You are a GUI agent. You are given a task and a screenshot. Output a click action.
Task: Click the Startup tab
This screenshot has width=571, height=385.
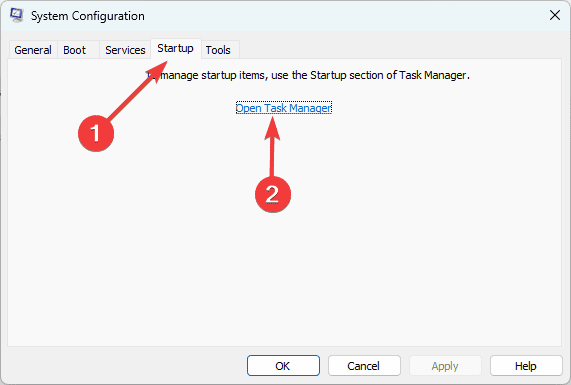click(x=176, y=48)
